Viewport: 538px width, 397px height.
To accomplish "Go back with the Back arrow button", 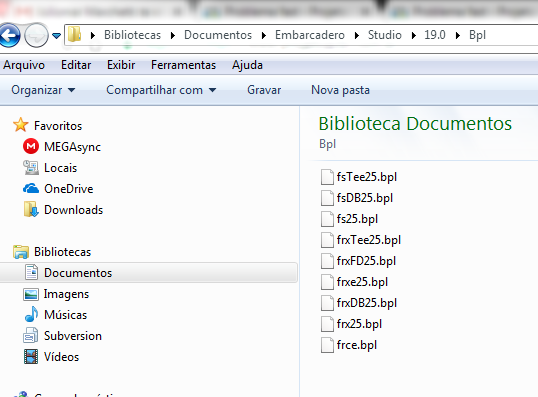I will tap(9, 35).
